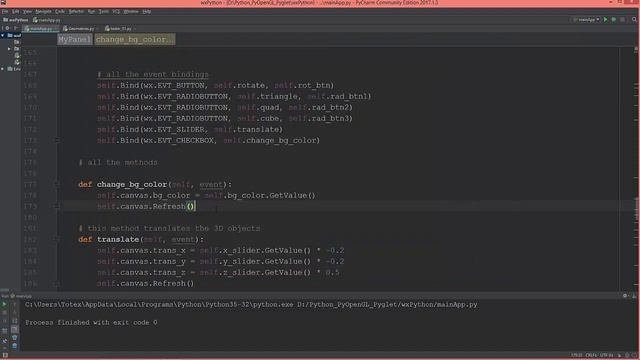Open Search Everywhere magnifier icon

pyautogui.click(x=634, y=20)
